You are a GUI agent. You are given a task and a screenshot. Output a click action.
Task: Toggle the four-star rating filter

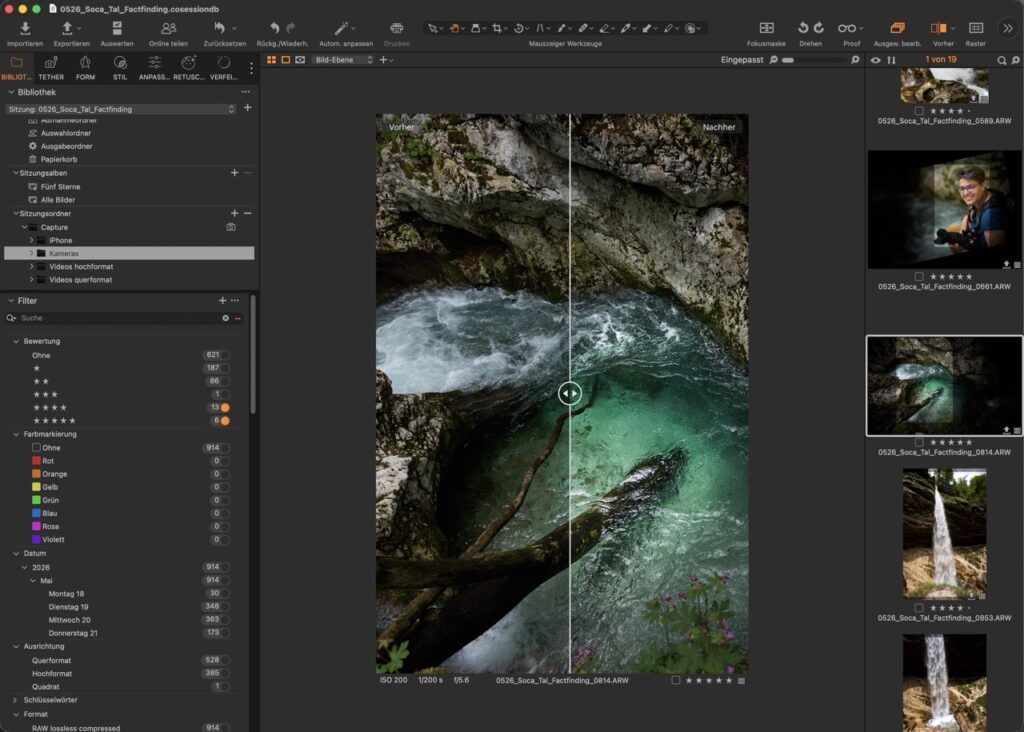(x=225, y=407)
